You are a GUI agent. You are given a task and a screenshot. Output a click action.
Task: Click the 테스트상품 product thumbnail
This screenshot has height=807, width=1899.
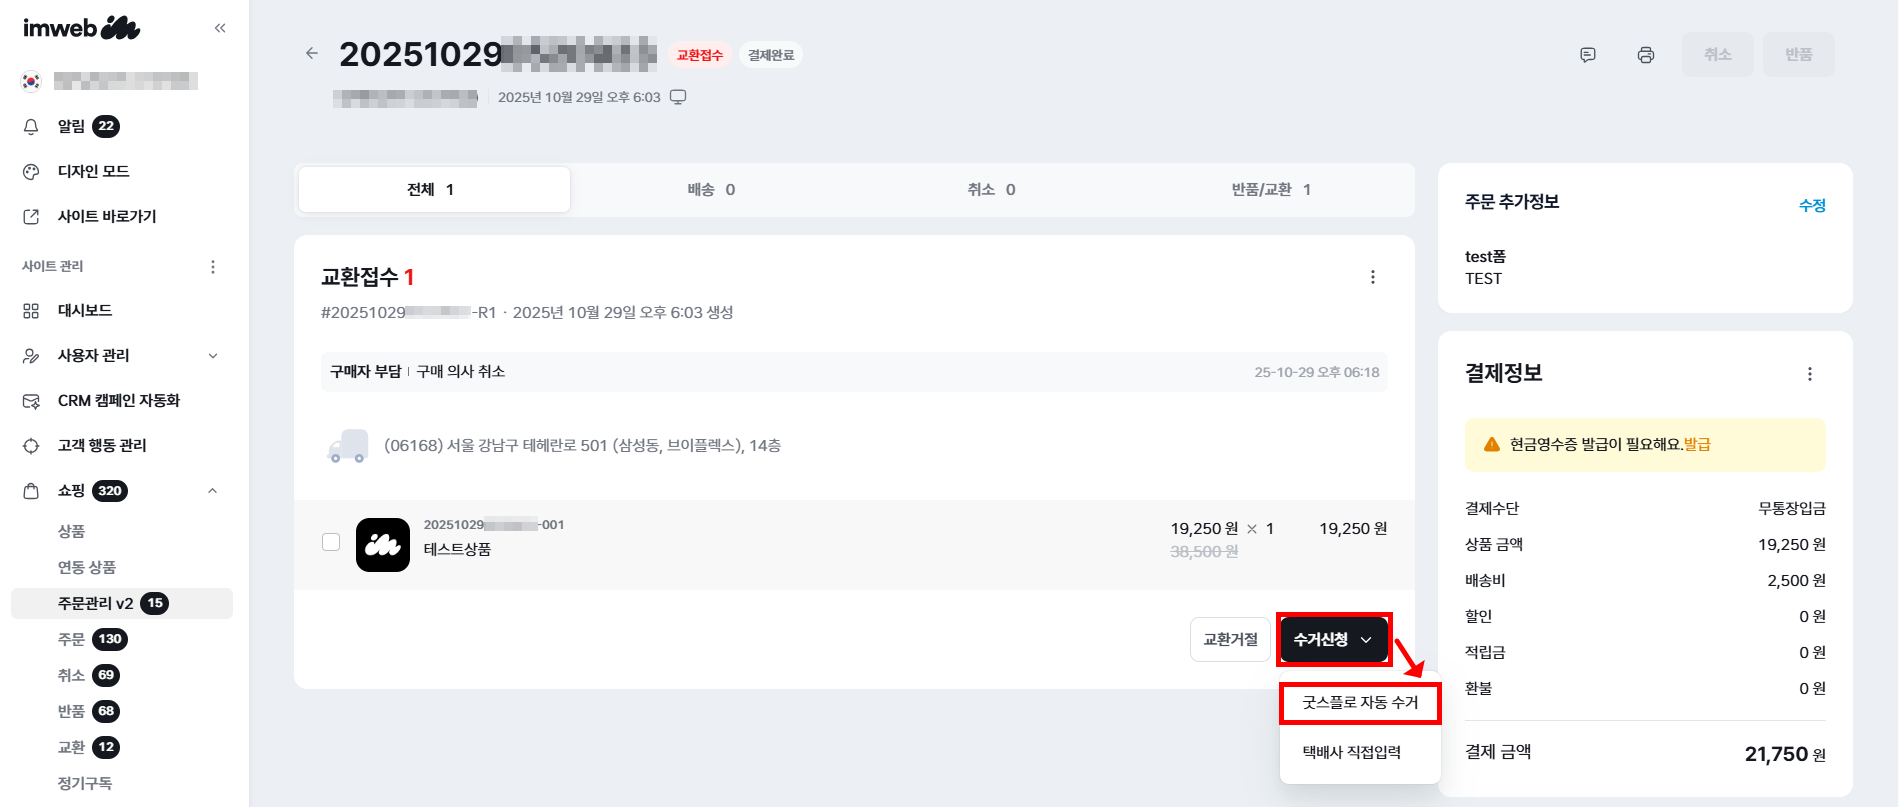(x=383, y=545)
